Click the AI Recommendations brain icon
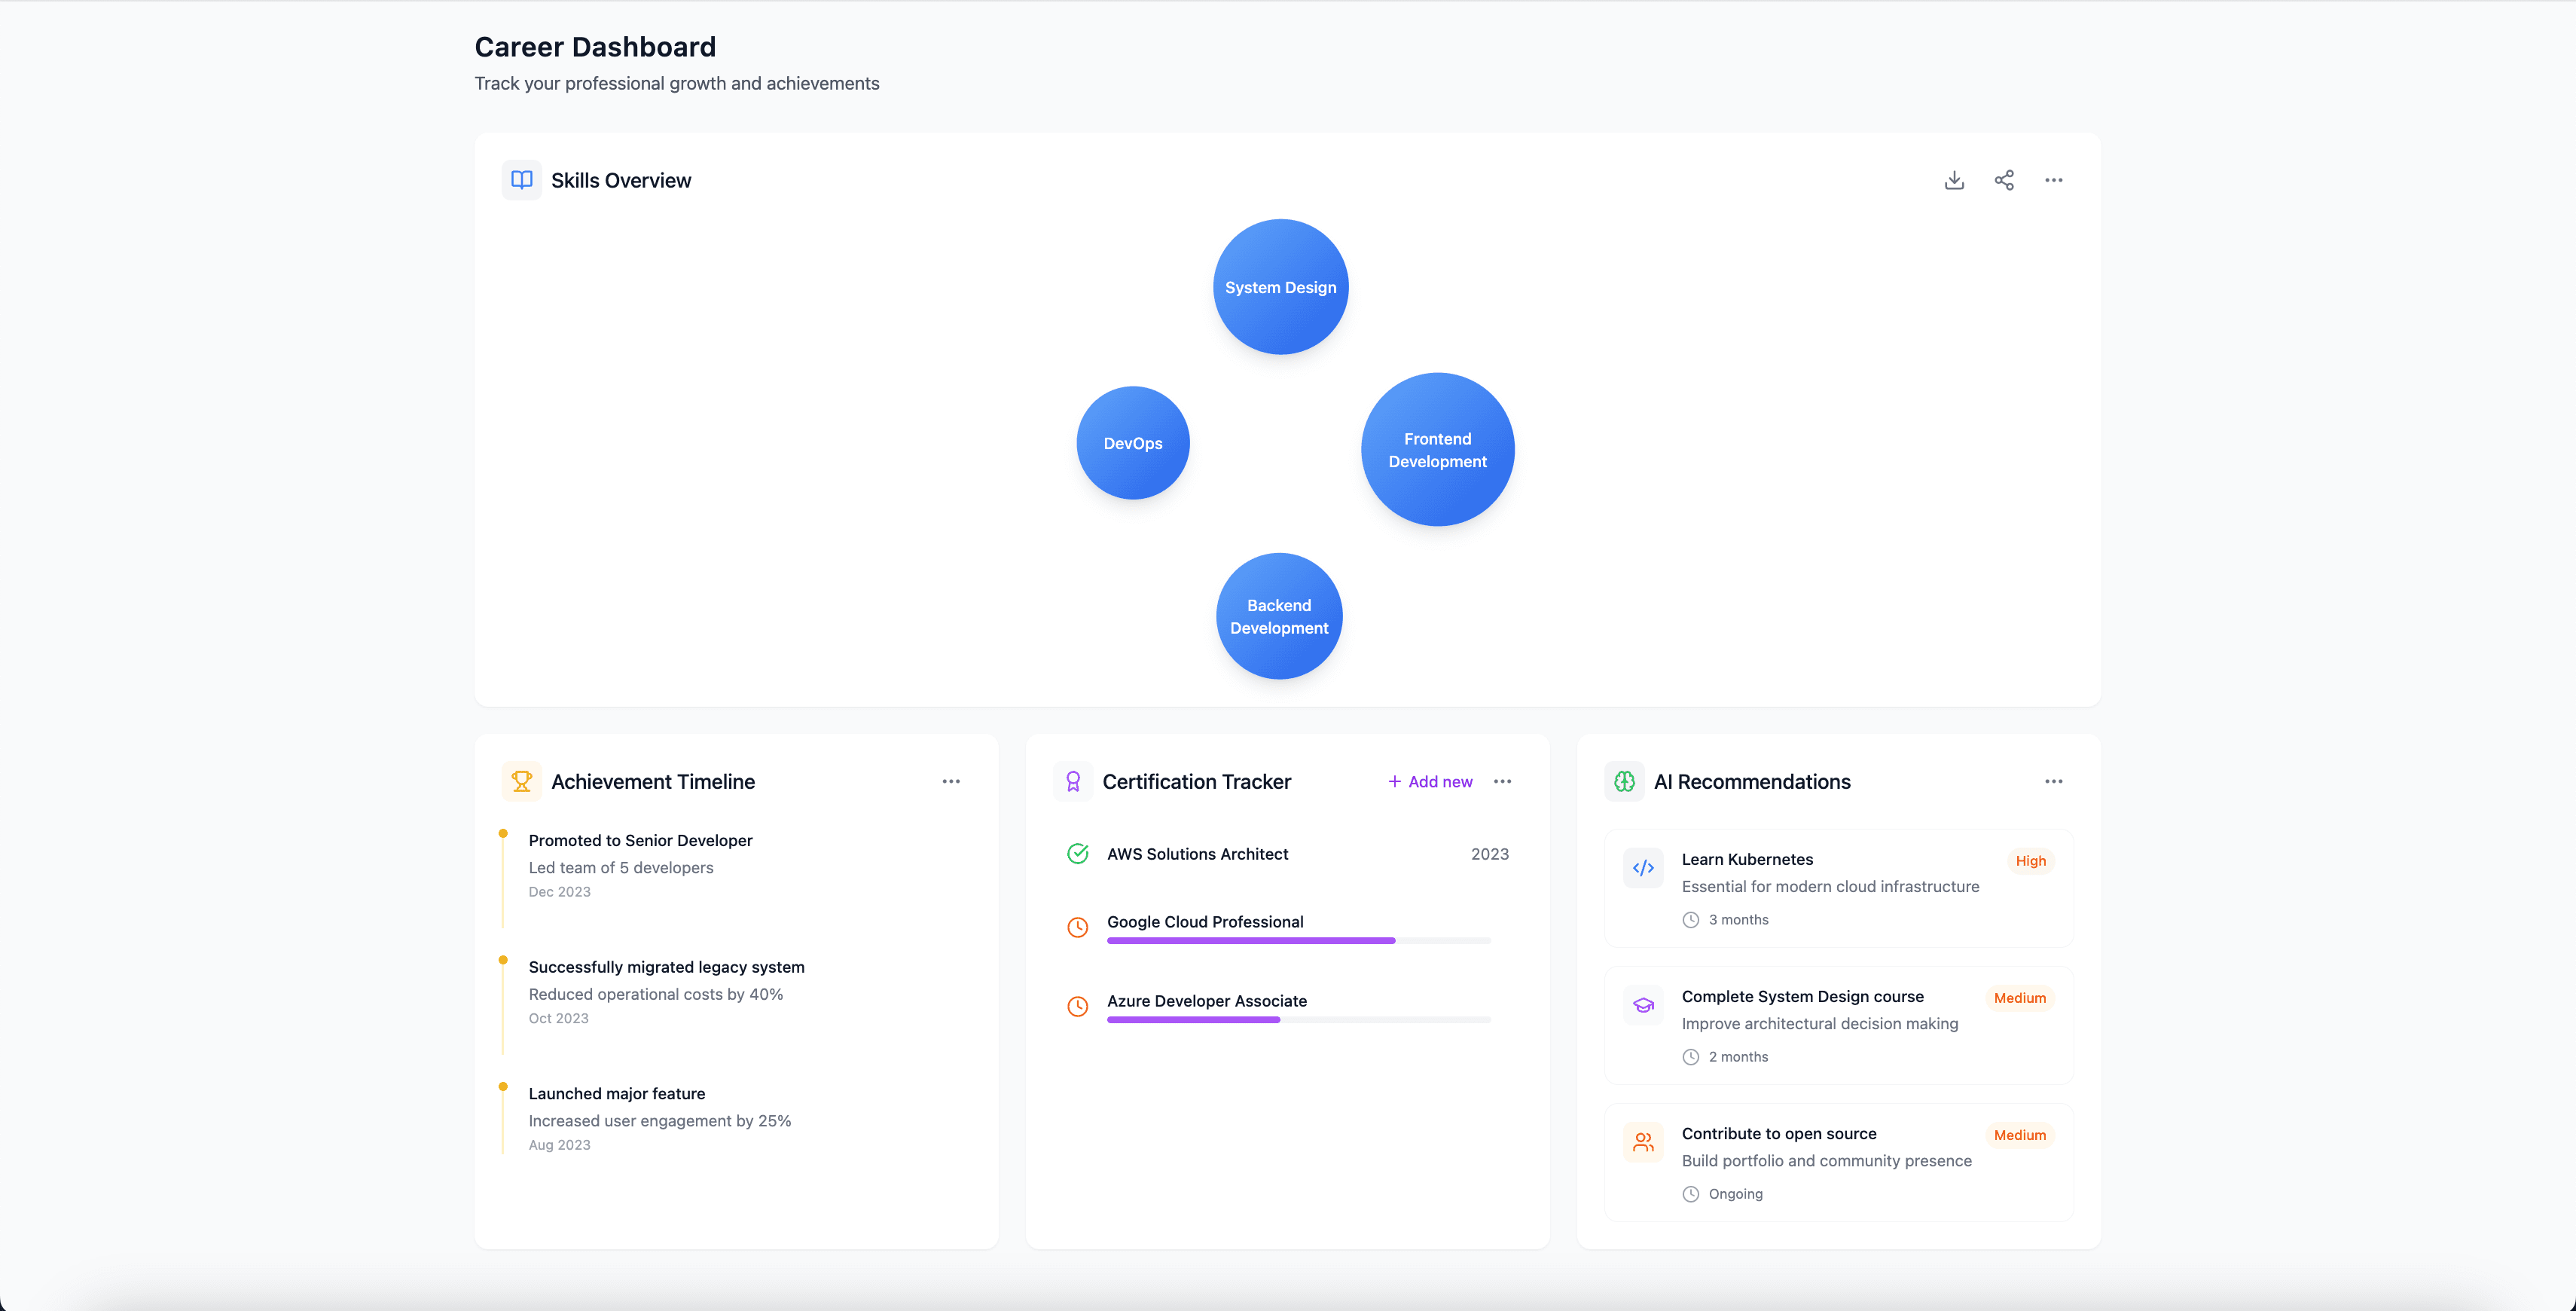 coord(1624,781)
